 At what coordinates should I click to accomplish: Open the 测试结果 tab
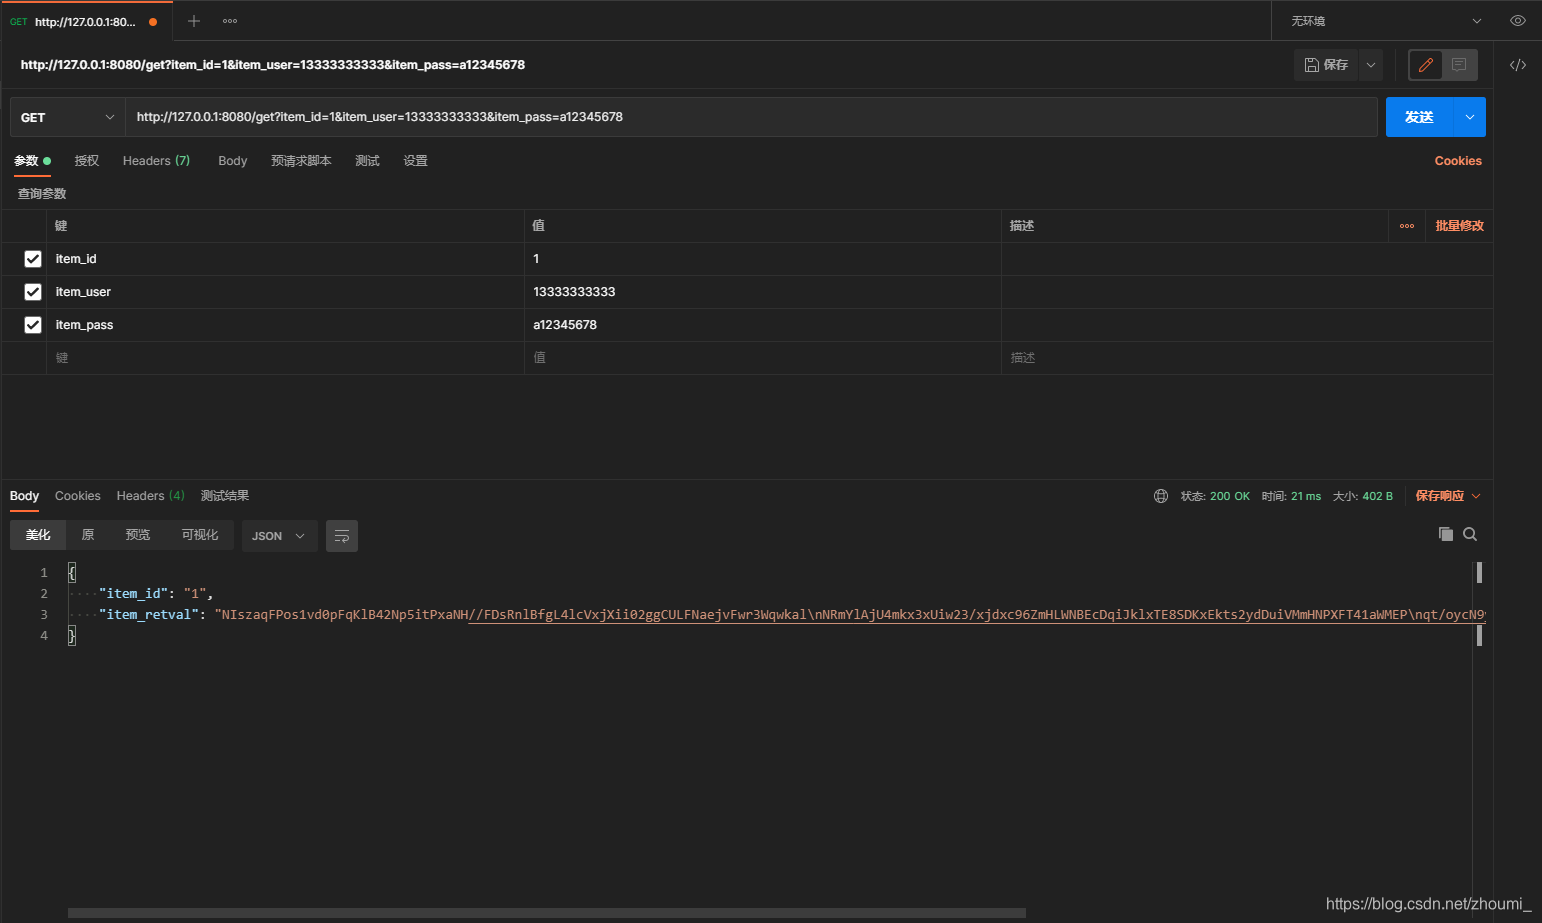click(225, 496)
